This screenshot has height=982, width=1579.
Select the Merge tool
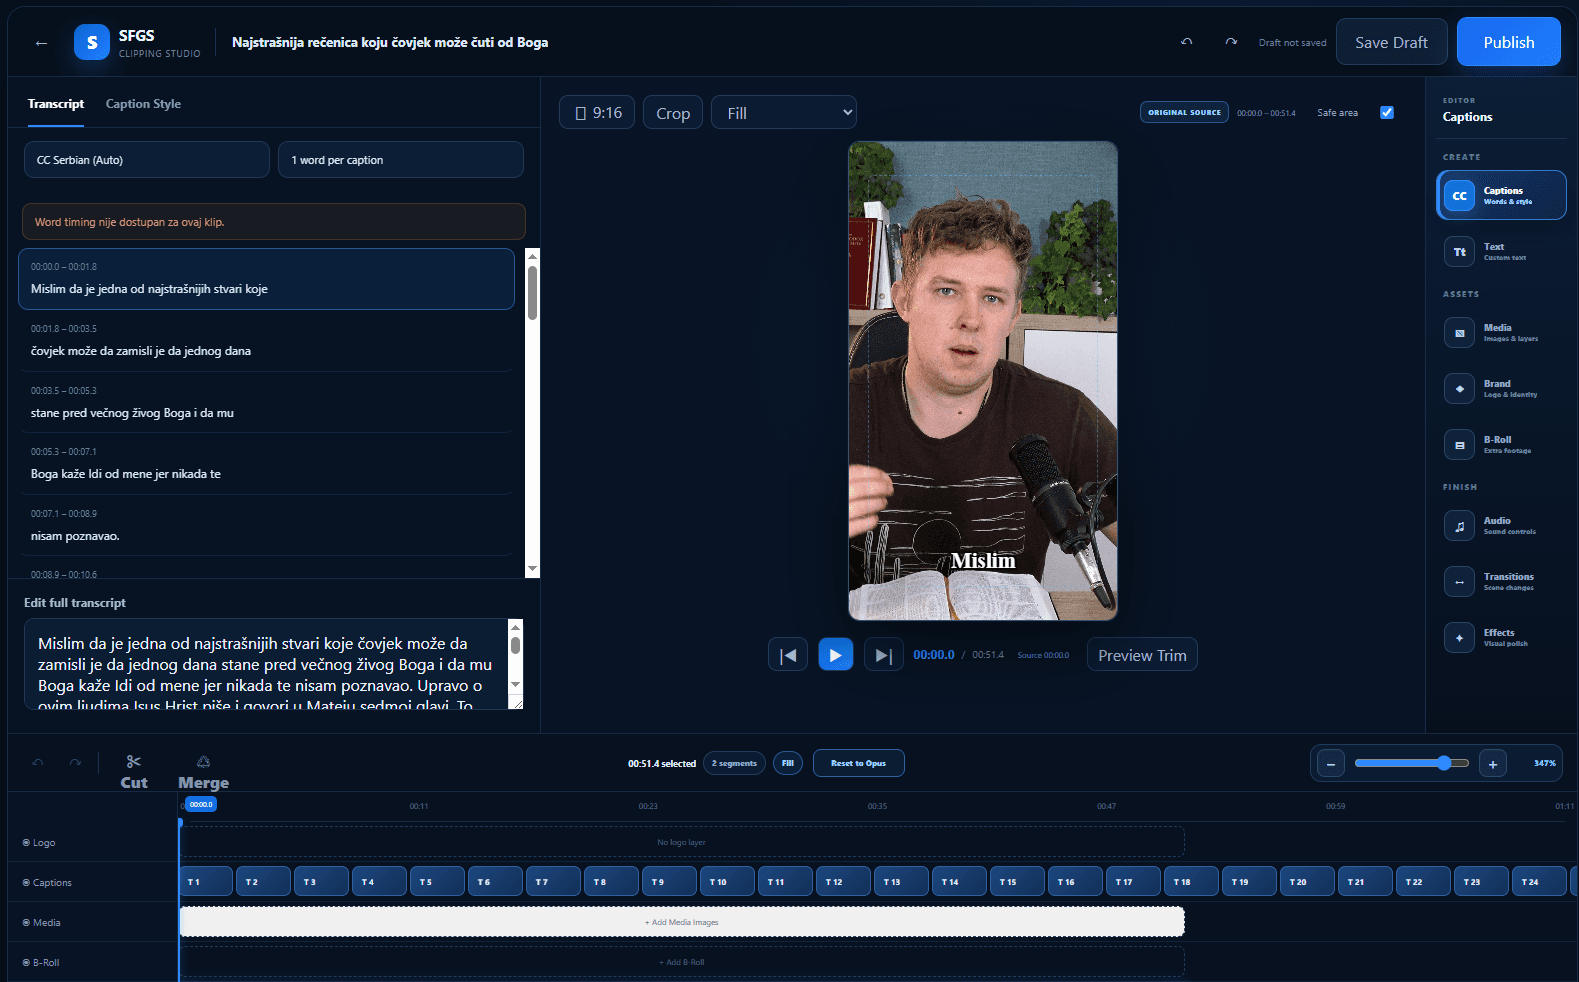[203, 772]
